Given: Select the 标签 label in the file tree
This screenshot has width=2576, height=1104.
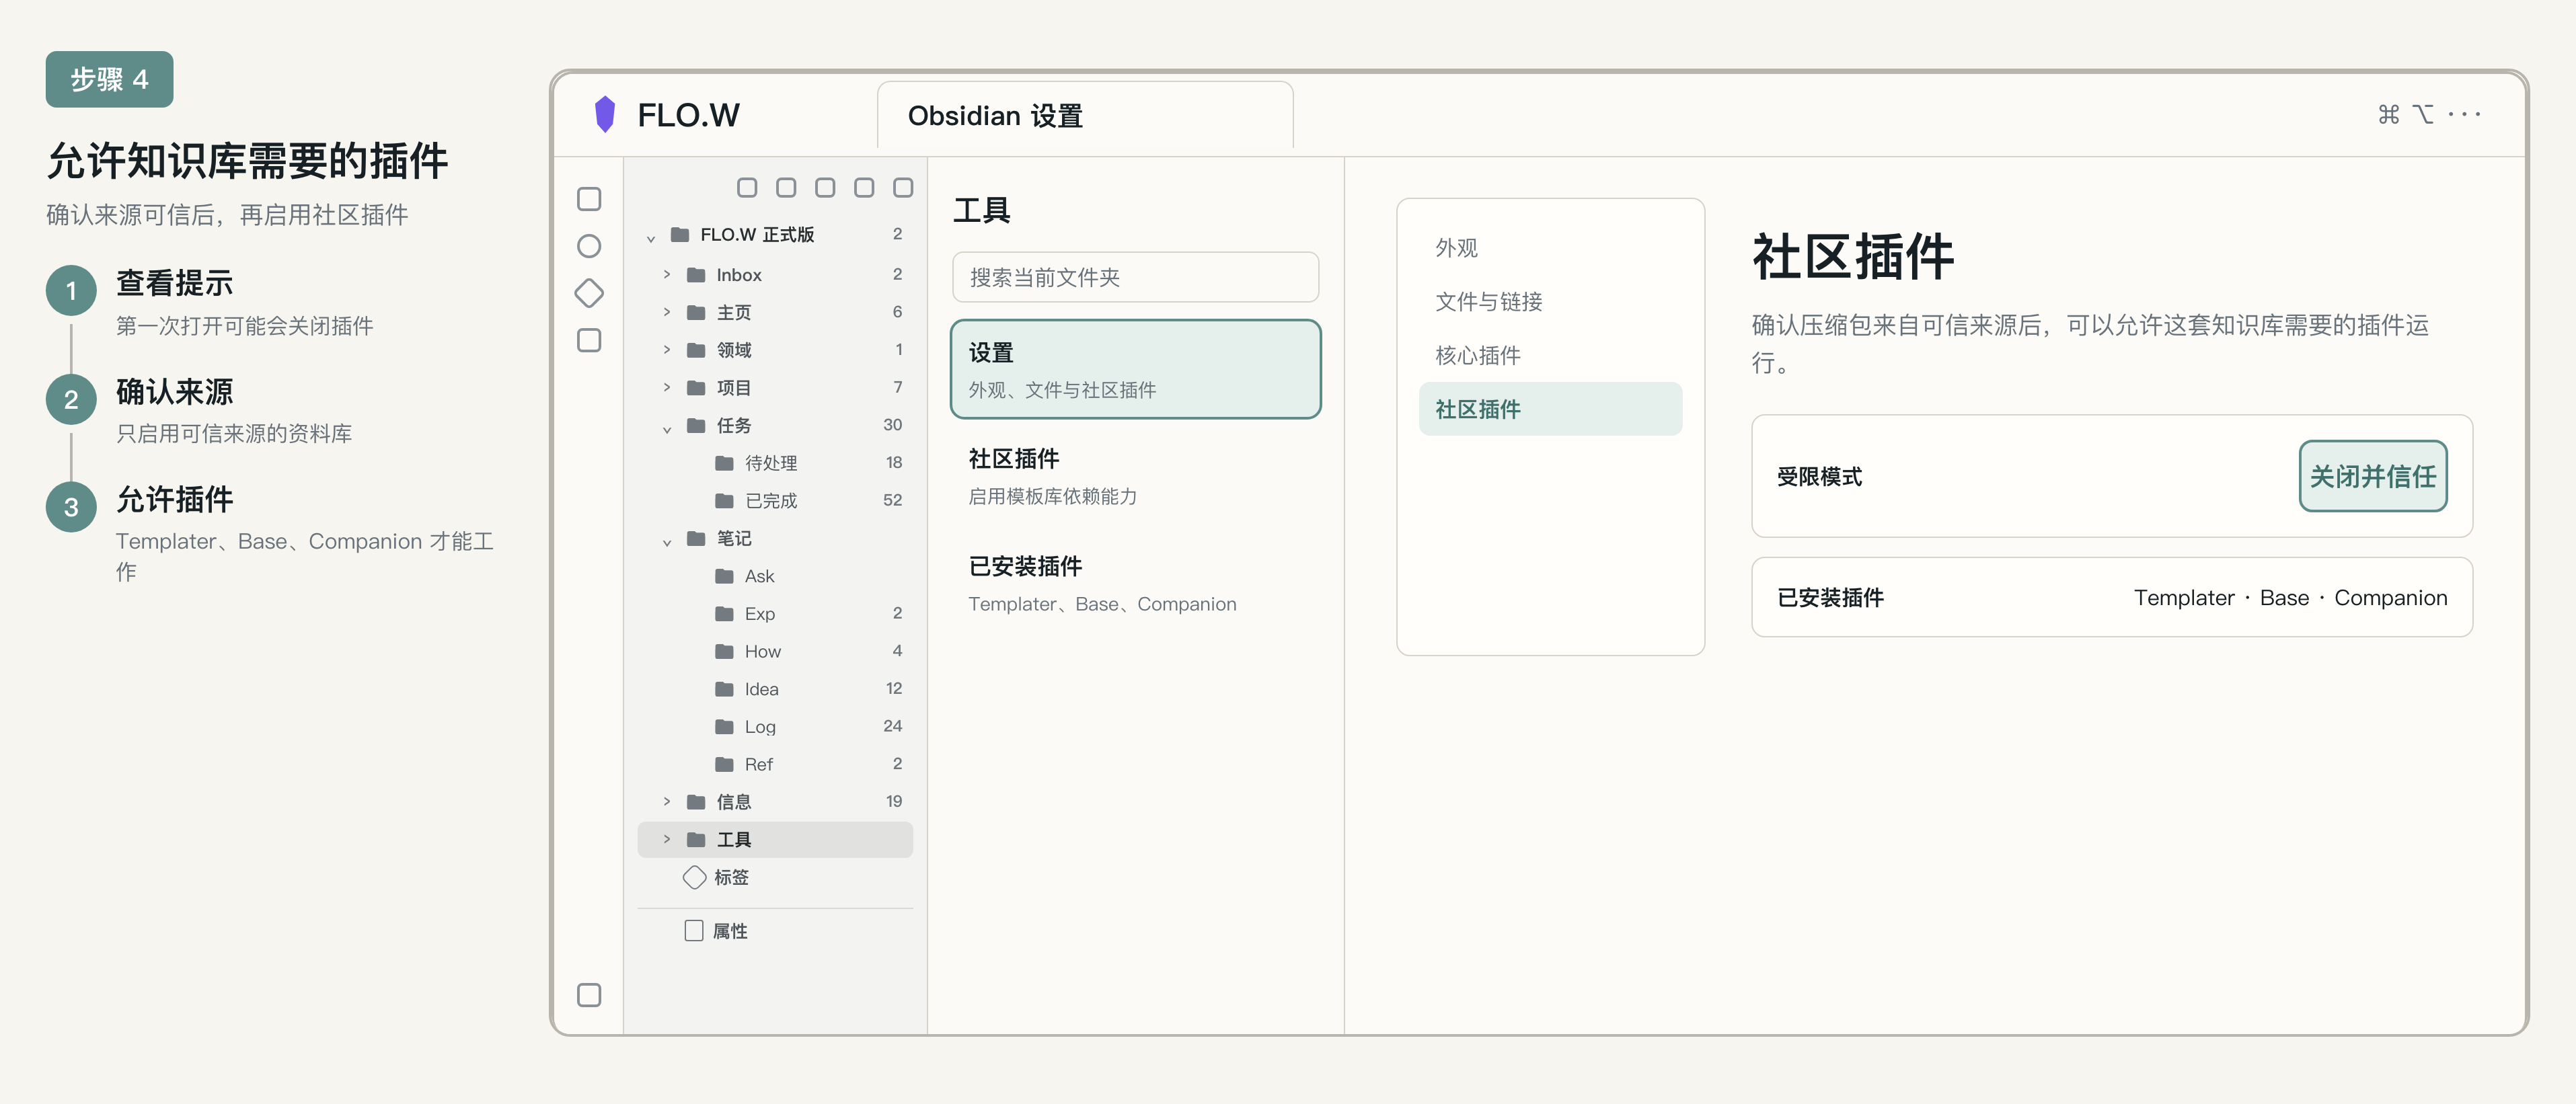Looking at the screenshot, I should click(x=731, y=877).
